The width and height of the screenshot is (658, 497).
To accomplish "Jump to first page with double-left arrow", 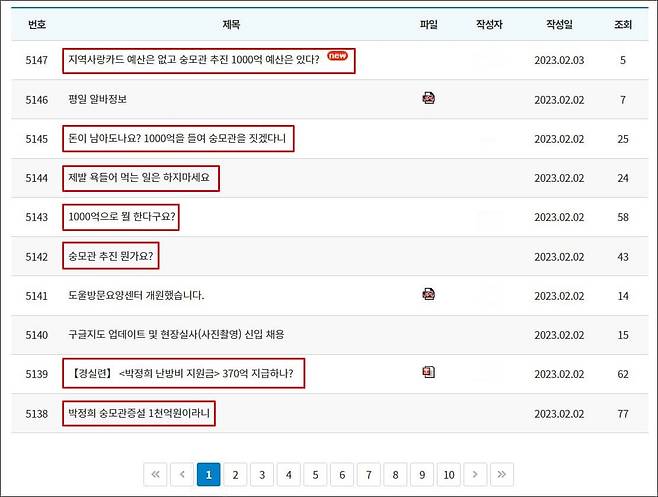I will coord(156,474).
